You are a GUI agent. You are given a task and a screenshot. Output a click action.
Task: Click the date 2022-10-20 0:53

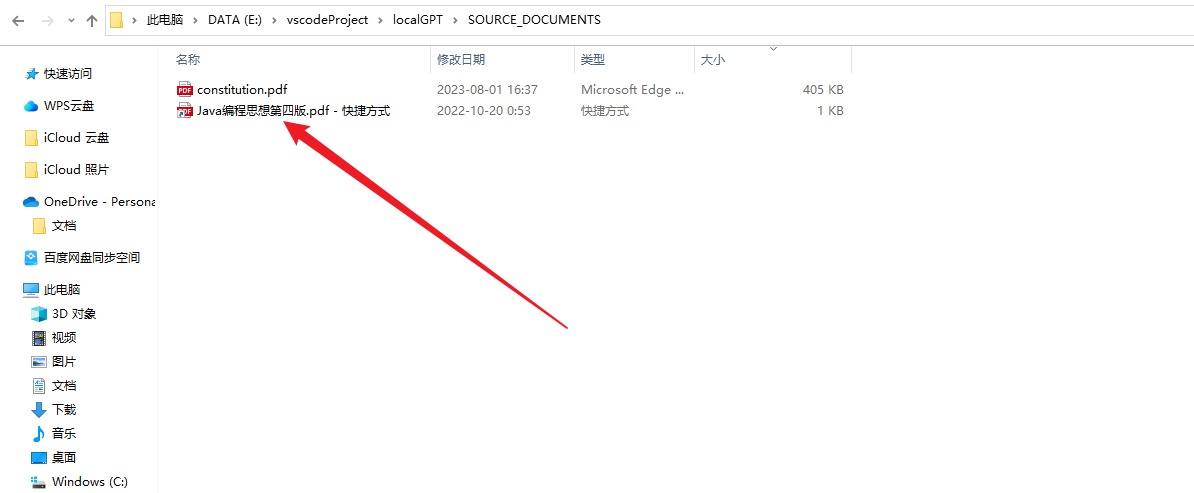(484, 111)
